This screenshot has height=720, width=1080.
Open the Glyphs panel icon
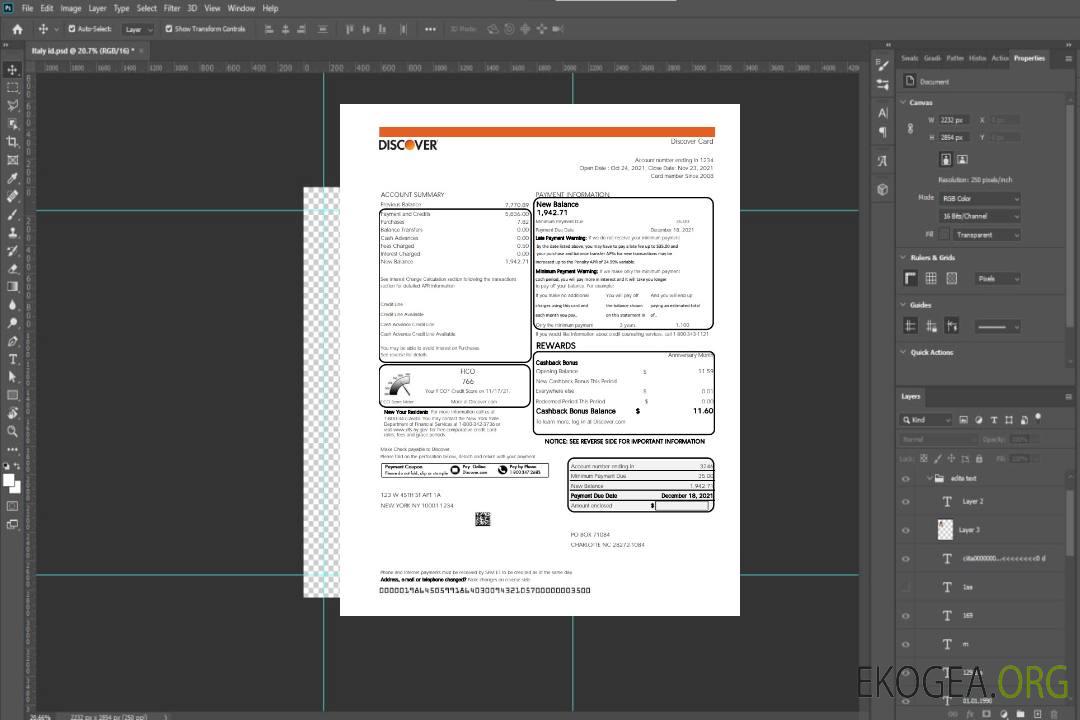[882, 161]
